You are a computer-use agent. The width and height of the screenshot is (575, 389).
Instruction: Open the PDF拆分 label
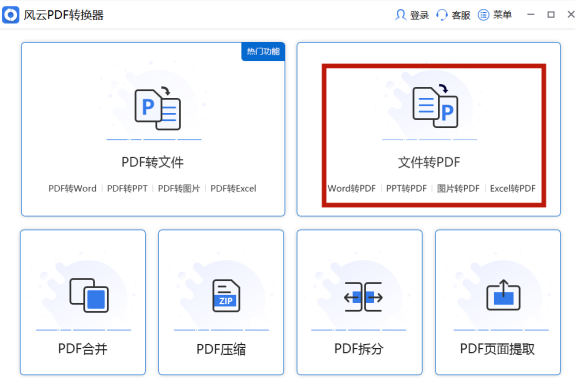(359, 348)
